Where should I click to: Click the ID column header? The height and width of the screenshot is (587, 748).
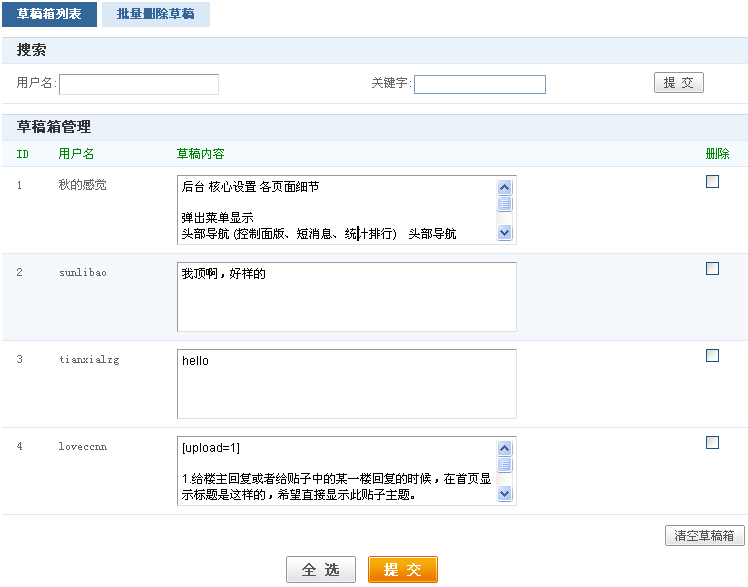point(22,154)
